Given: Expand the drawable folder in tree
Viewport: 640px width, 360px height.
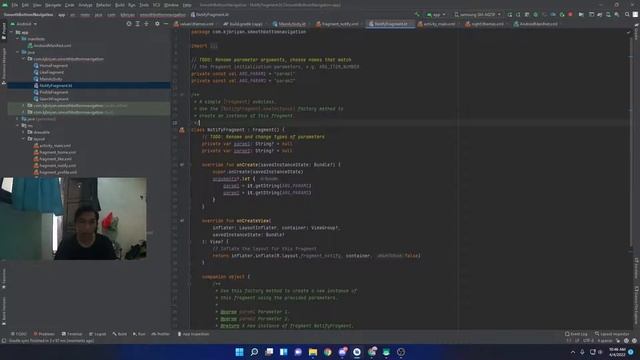Looking at the screenshot, I should [24, 132].
